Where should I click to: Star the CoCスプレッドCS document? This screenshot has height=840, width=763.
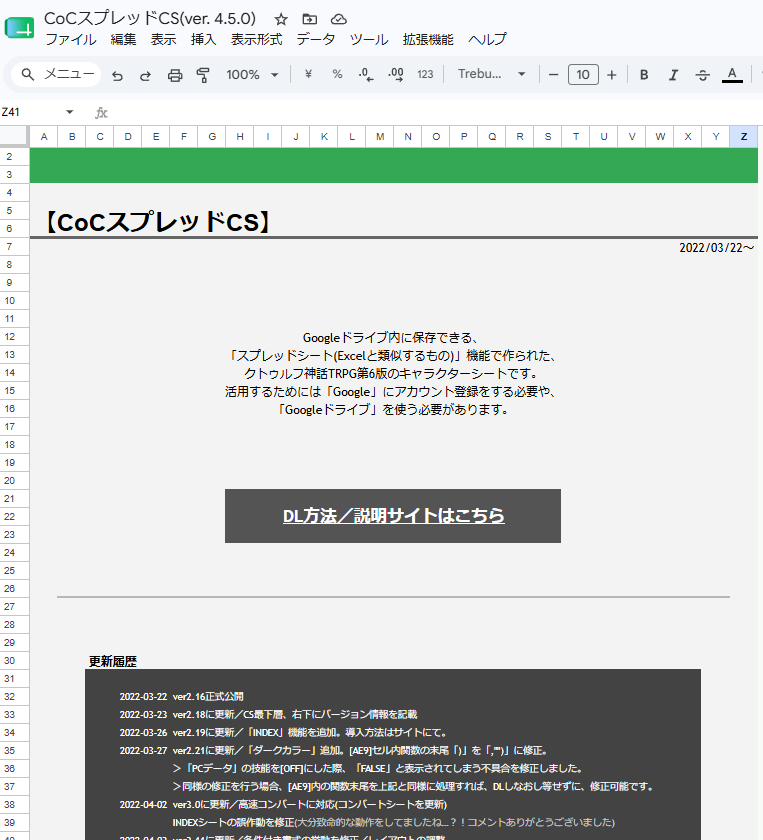281,20
